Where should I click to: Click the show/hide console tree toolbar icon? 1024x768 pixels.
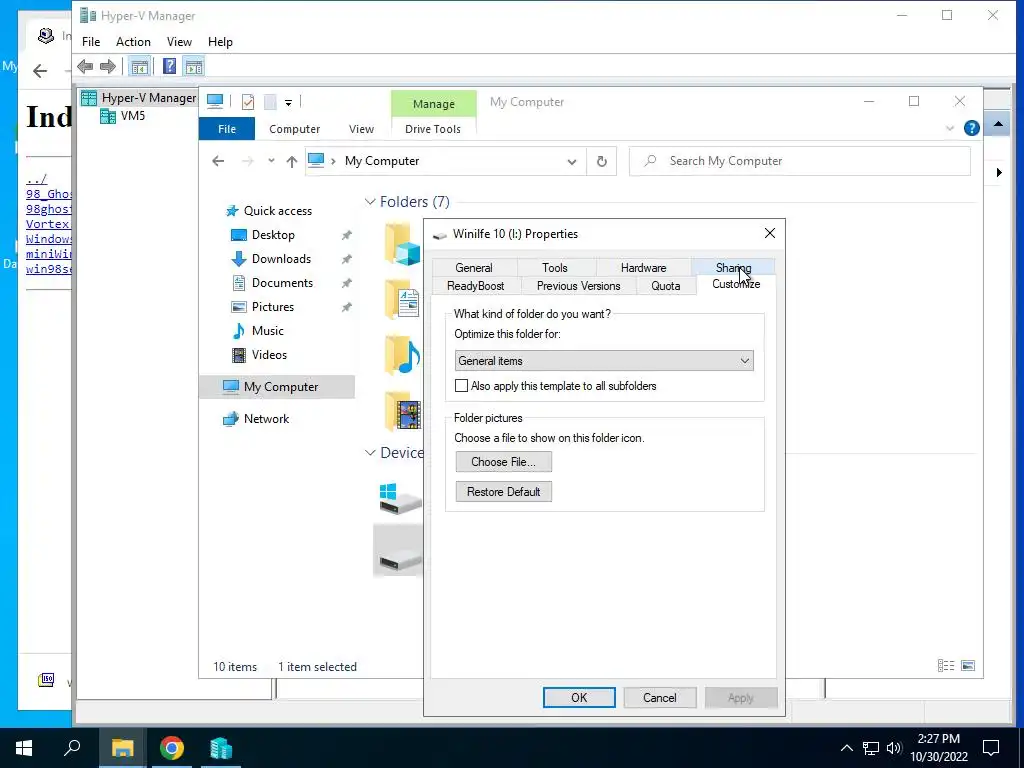coord(139,66)
